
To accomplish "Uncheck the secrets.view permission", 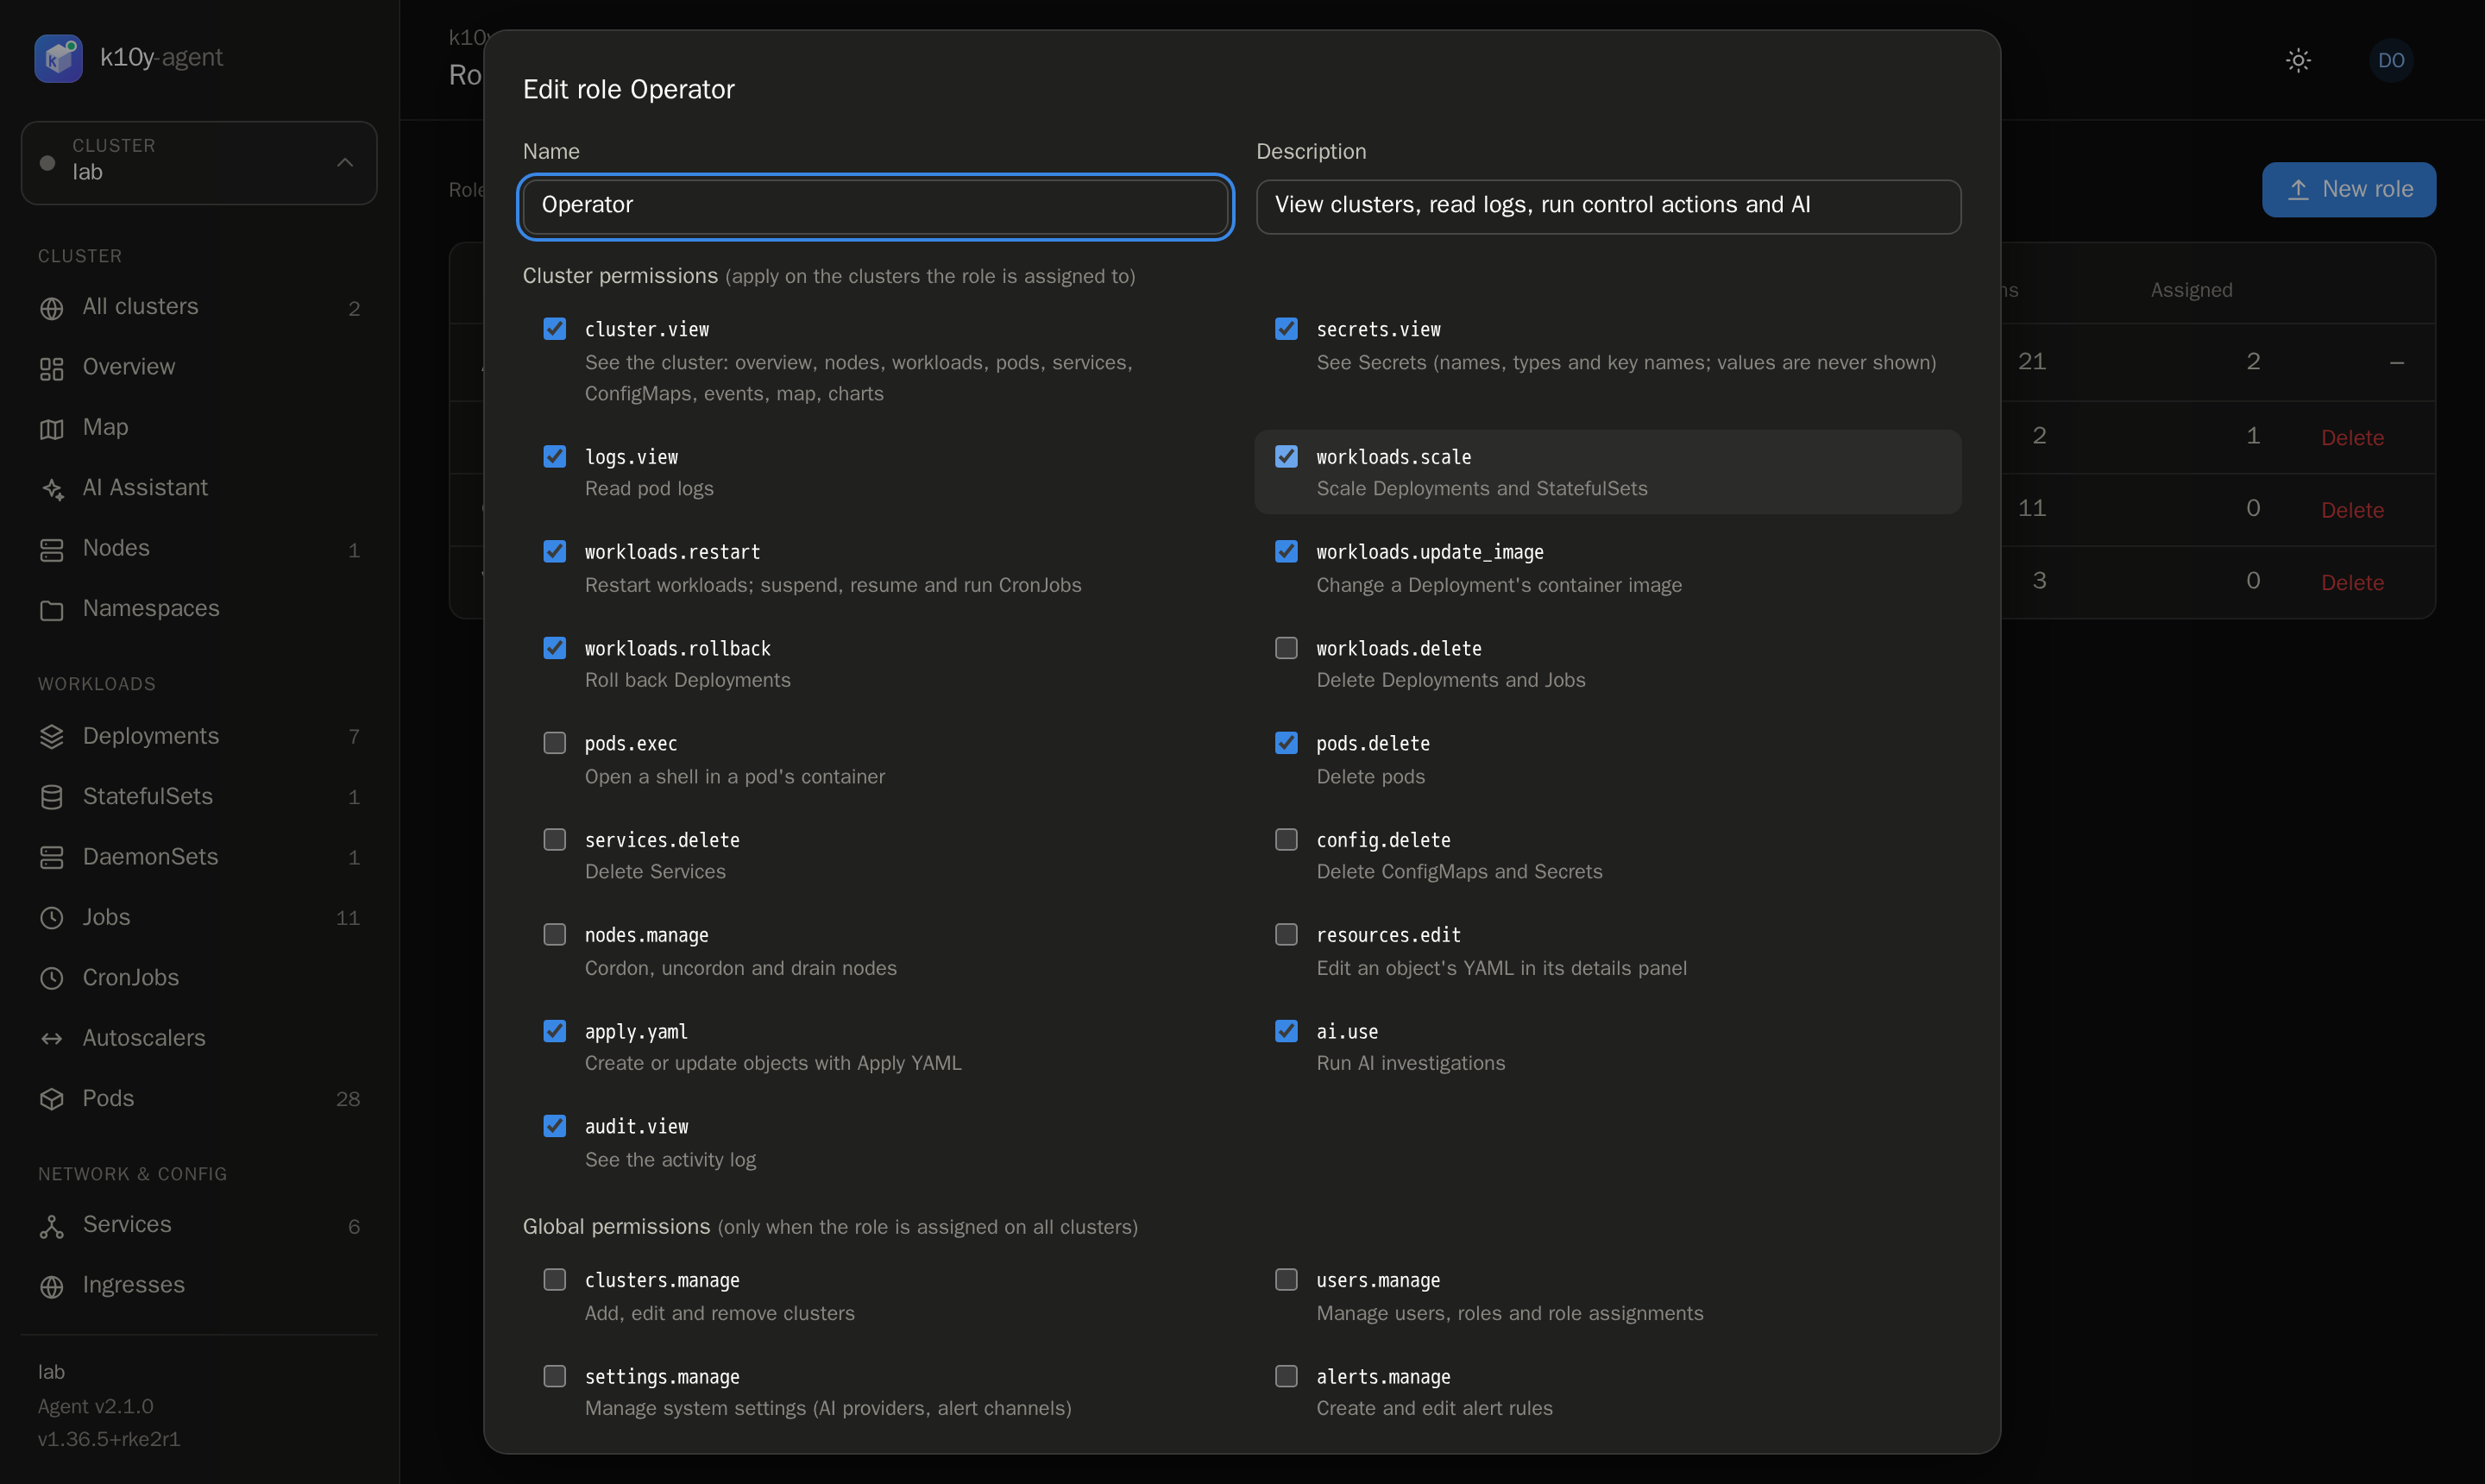I will point(1286,329).
